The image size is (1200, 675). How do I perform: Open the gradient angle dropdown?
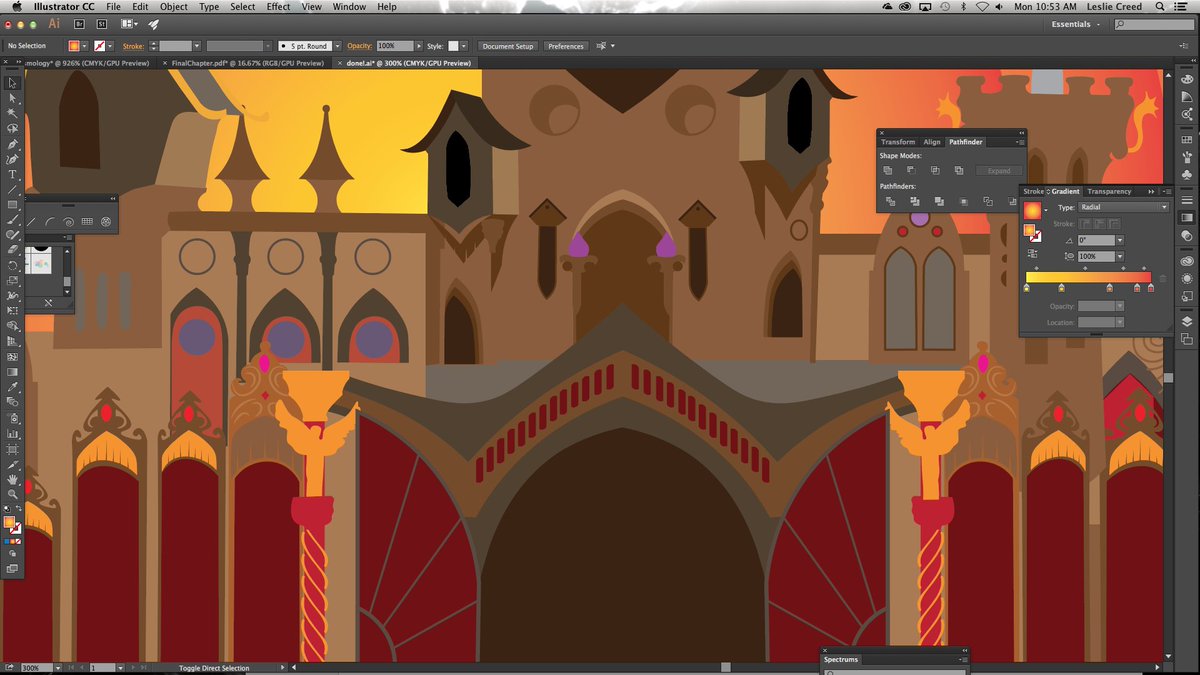click(x=1120, y=240)
